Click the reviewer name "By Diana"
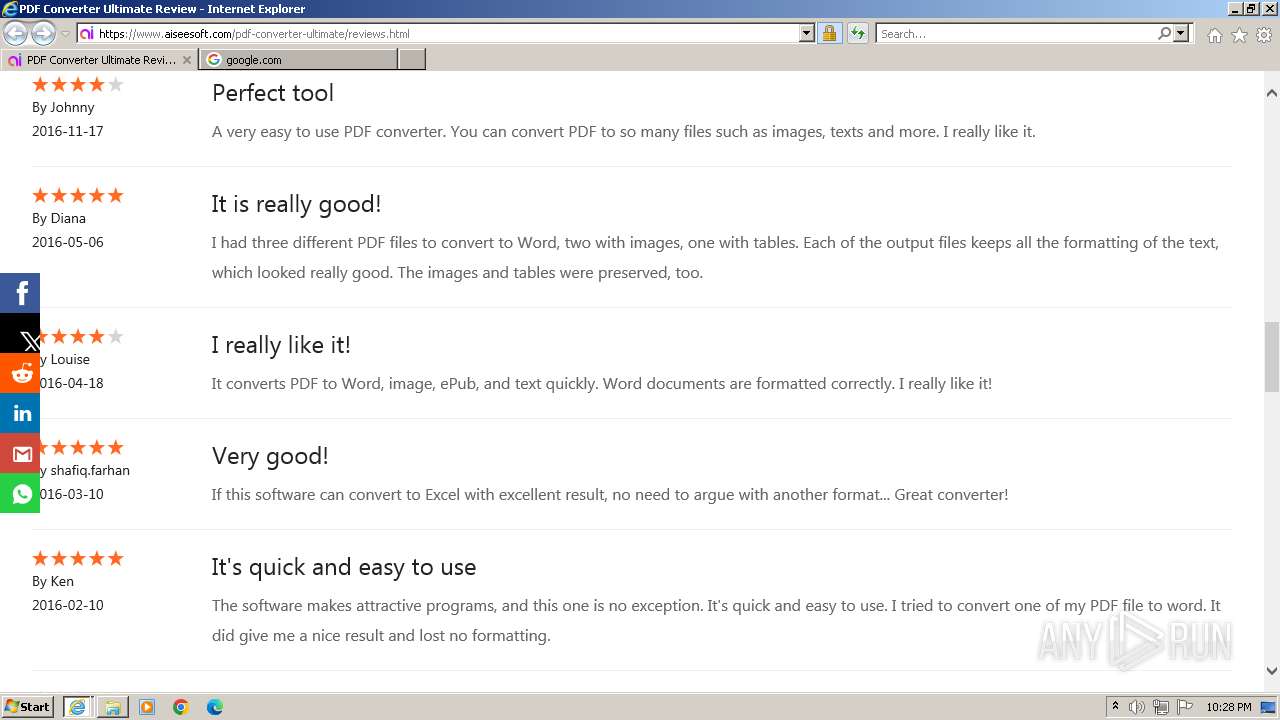 [59, 218]
